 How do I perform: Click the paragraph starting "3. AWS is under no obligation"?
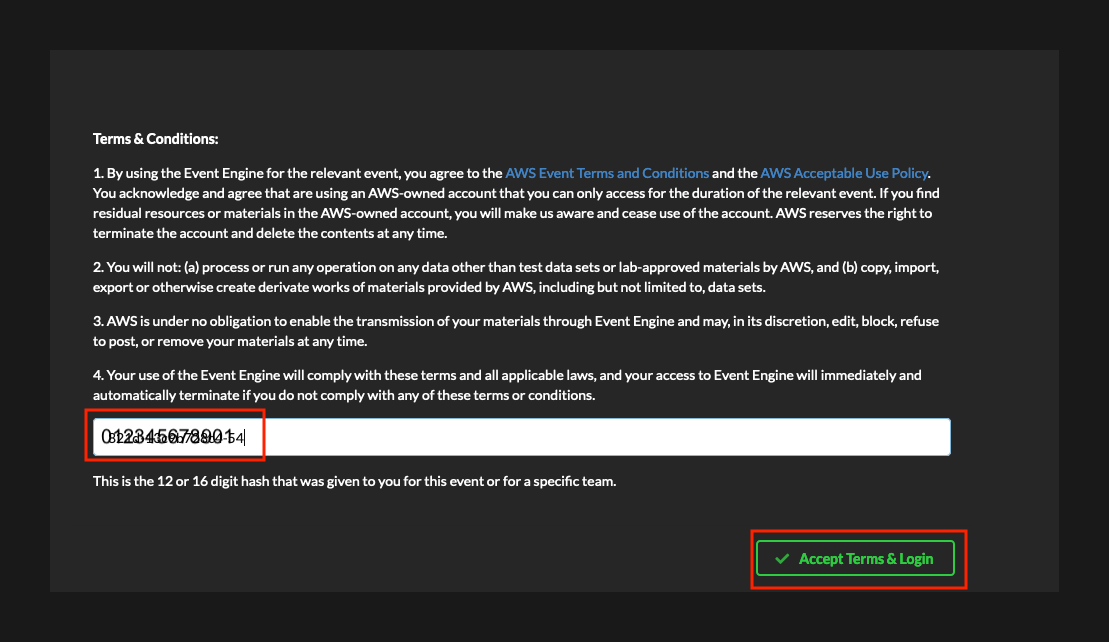click(516, 331)
